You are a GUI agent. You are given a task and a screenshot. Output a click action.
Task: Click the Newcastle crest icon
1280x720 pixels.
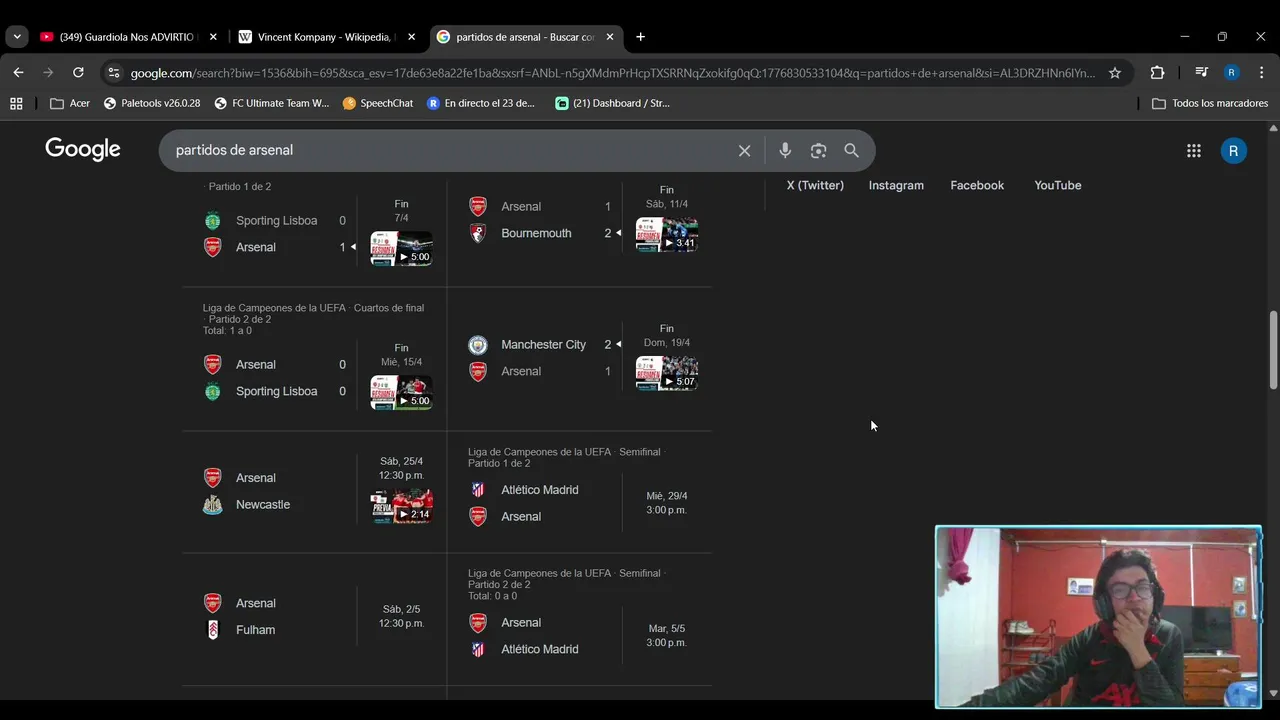pos(212,505)
